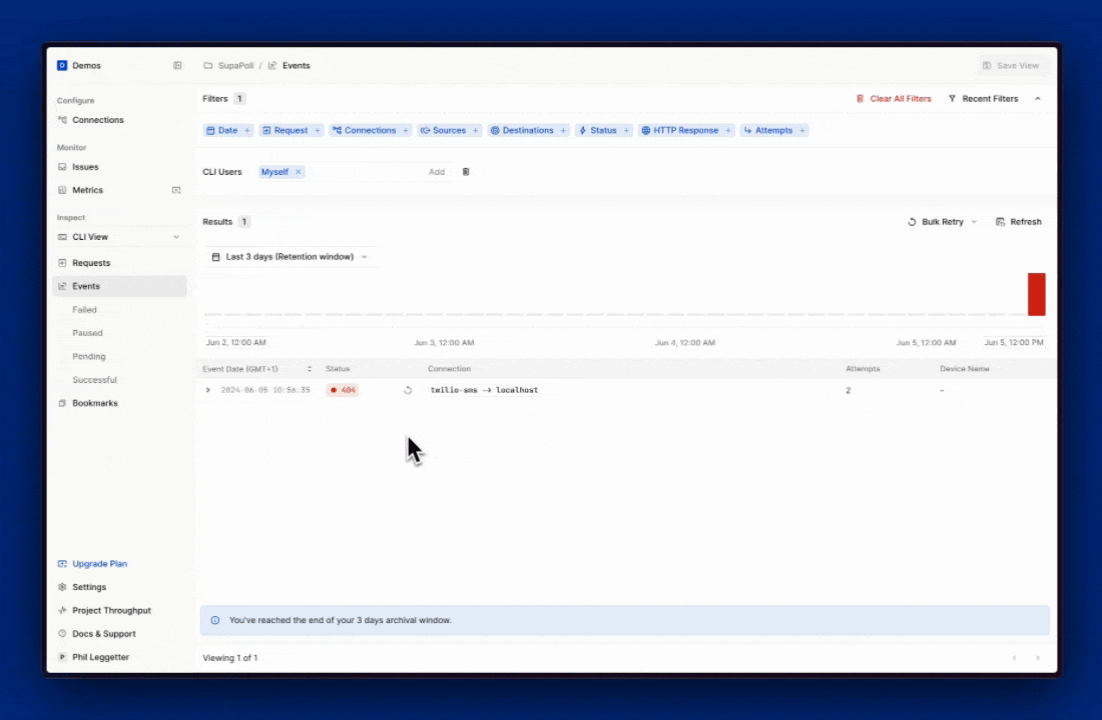Screen dimensions: 1102x720
Task: Open the Last 3 days date range dropdown
Action: coord(290,257)
